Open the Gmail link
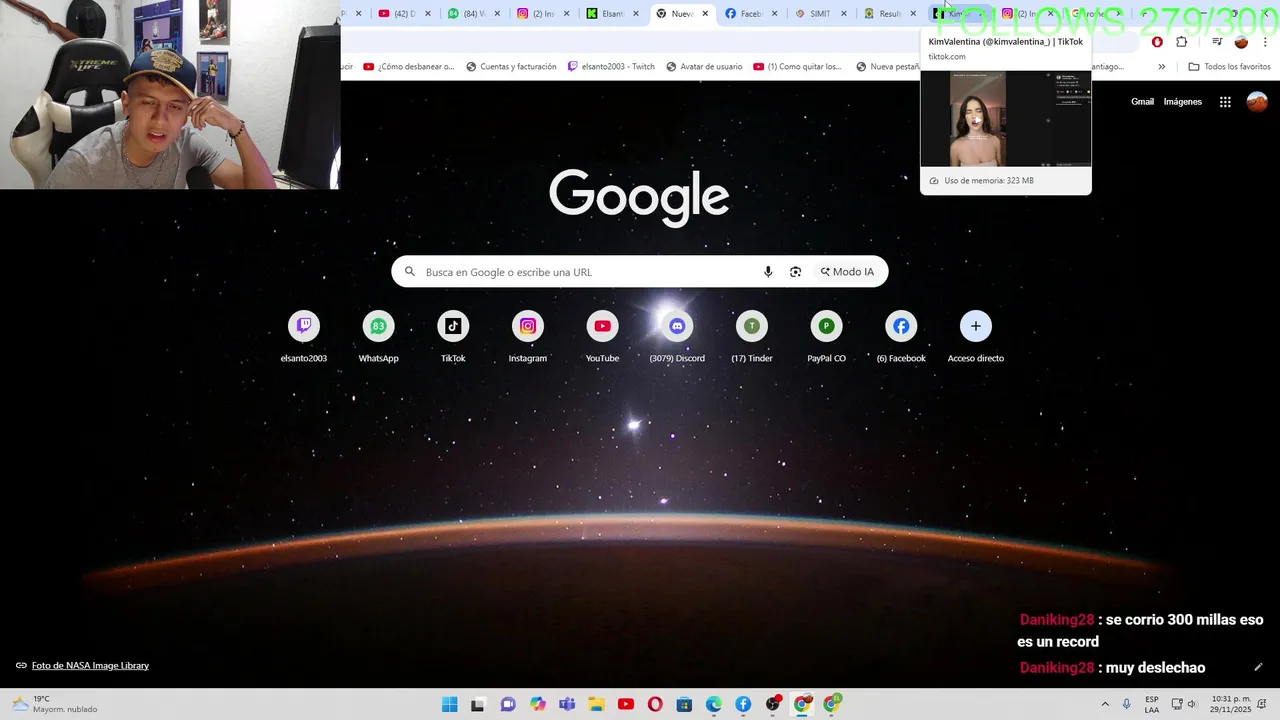This screenshot has width=1280, height=720. tap(1142, 102)
